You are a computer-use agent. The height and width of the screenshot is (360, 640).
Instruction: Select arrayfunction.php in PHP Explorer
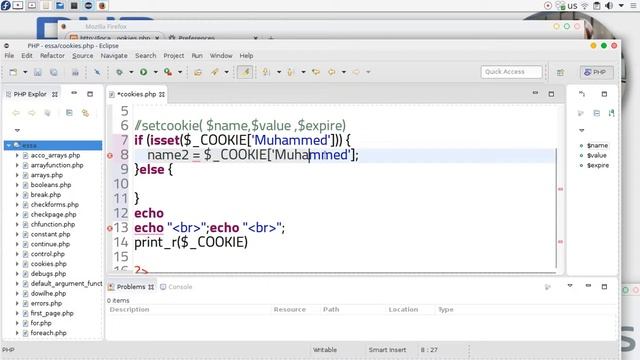pyautogui.click(x=57, y=165)
